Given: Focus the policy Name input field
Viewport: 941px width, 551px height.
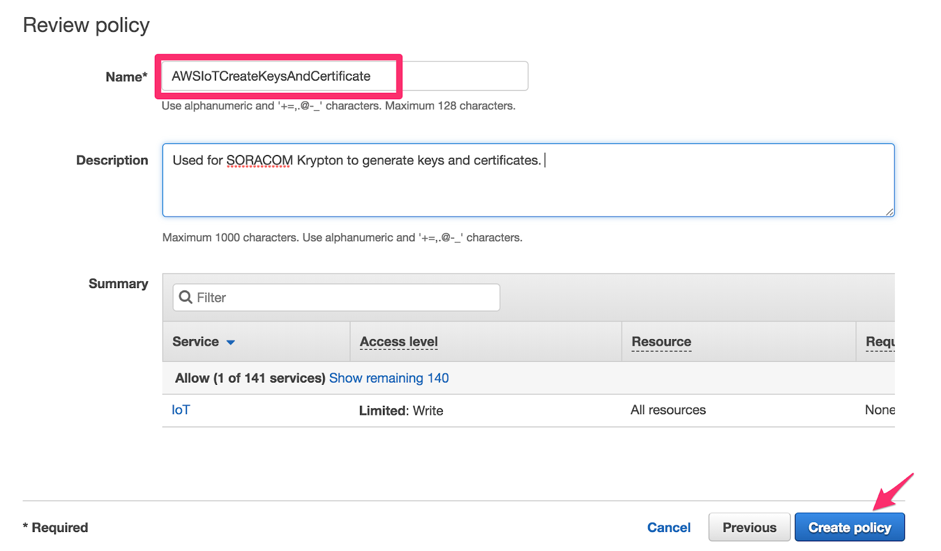Looking at the screenshot, I should 343,76.
